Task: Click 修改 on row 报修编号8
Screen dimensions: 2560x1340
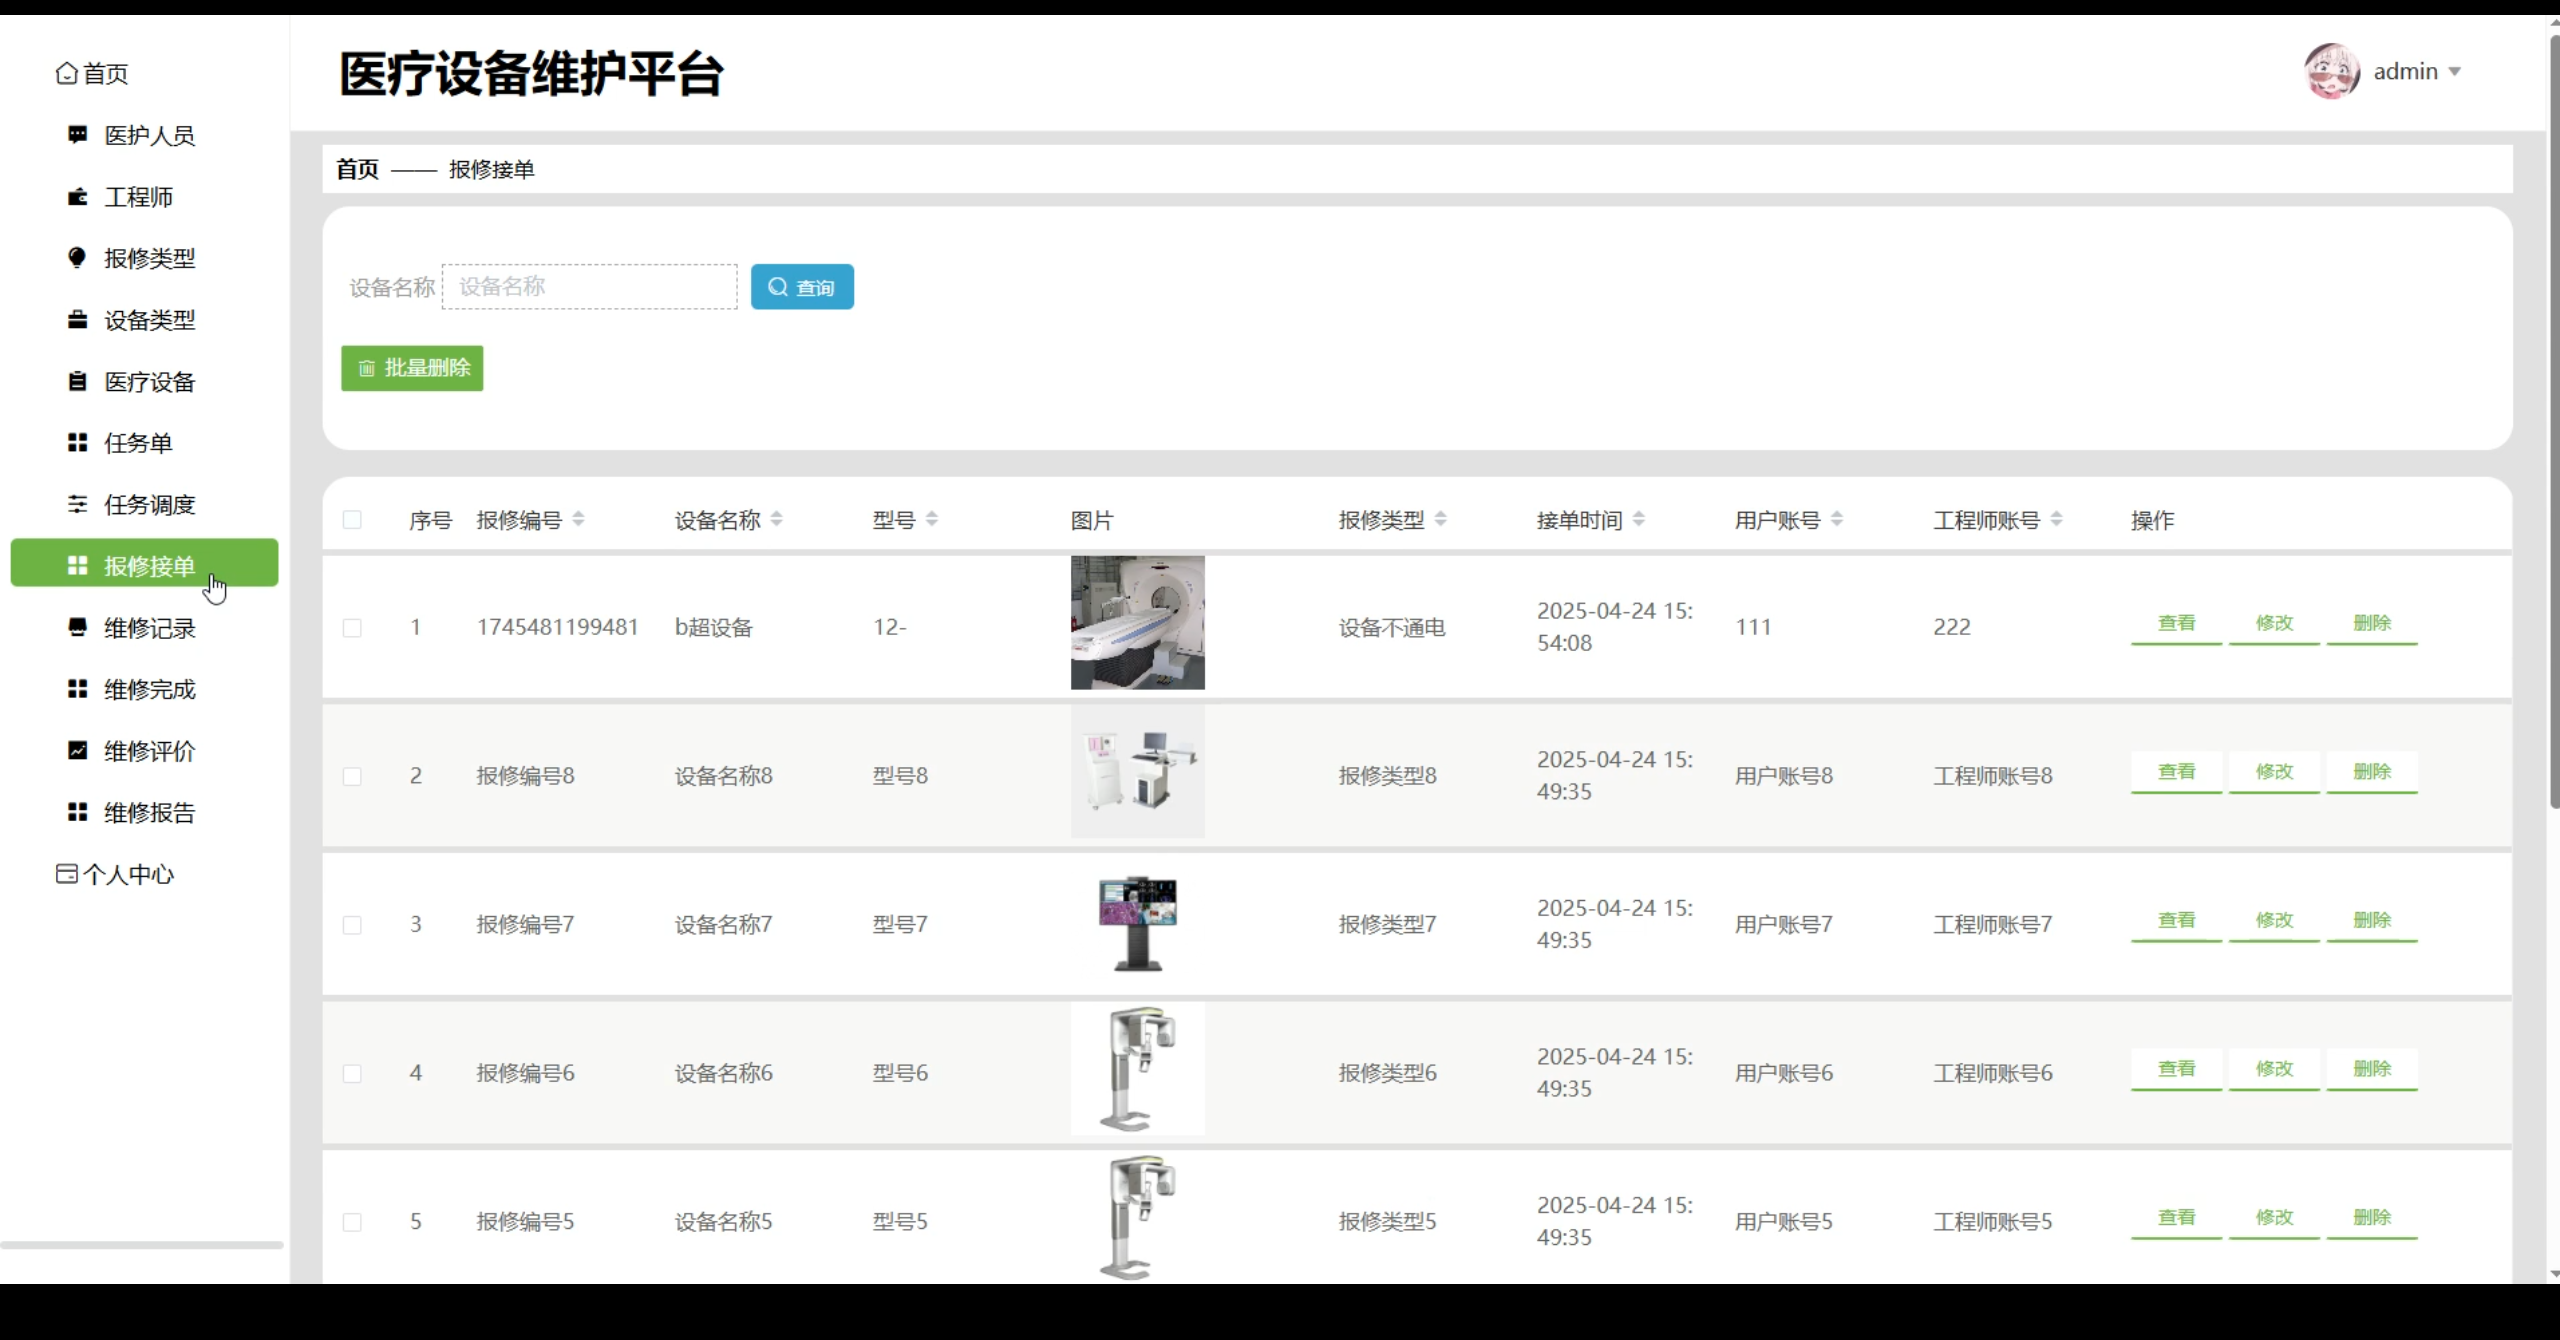Action: coord(2273,772)
